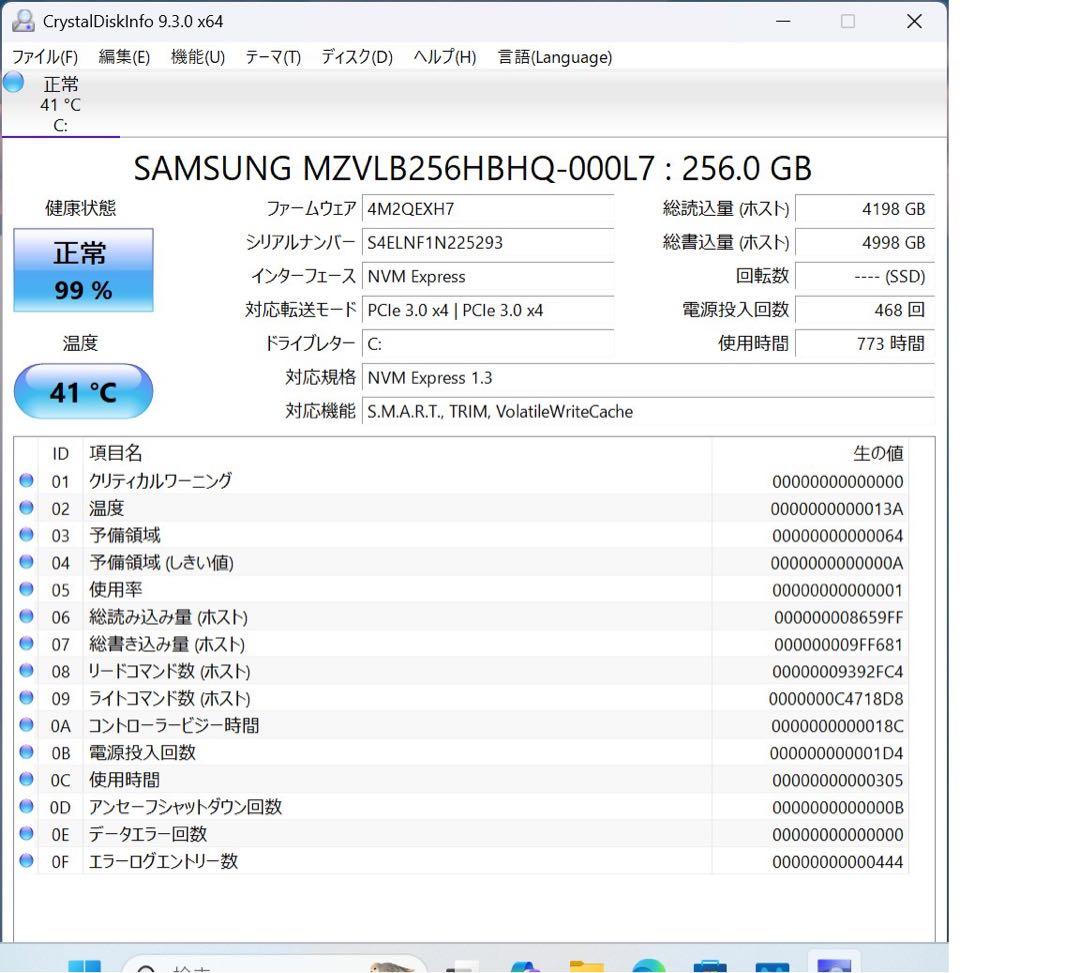Open Windows Start button on taskbar
Screen dimensions: 1080x973
click(84, 965)
